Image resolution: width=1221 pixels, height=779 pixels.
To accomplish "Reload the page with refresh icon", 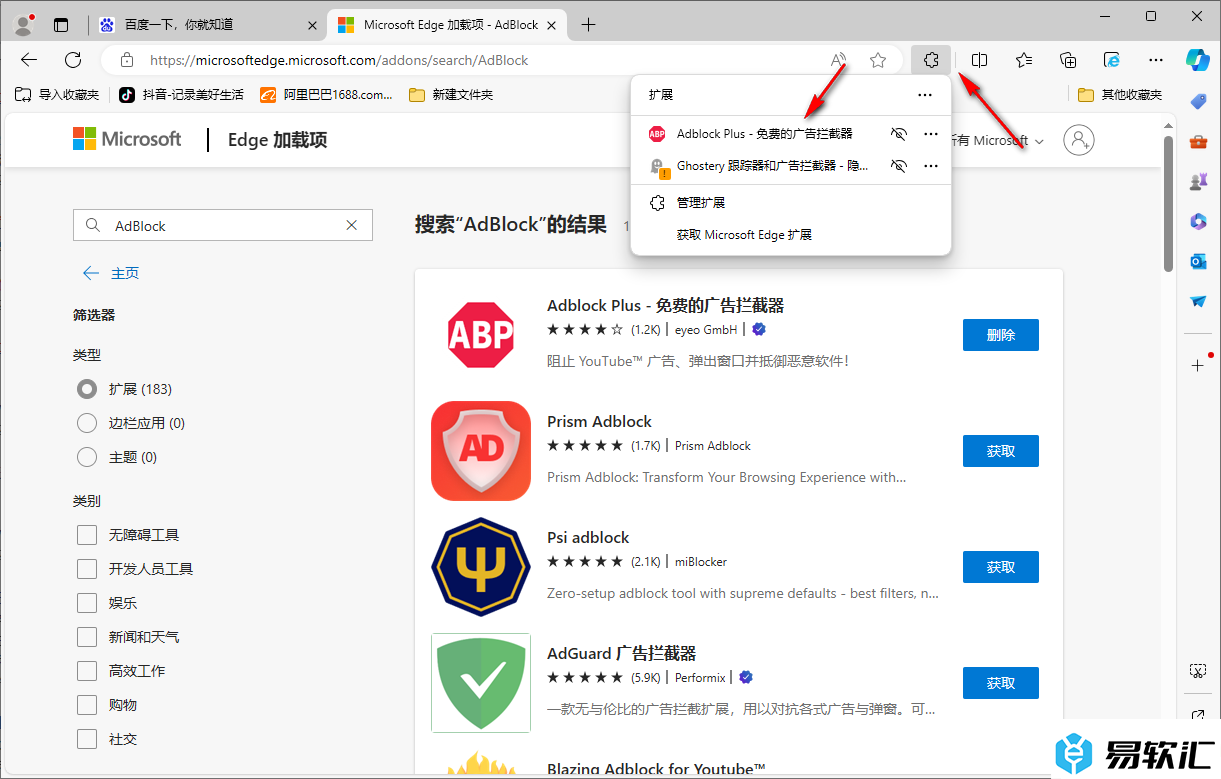I will (73, 60).
